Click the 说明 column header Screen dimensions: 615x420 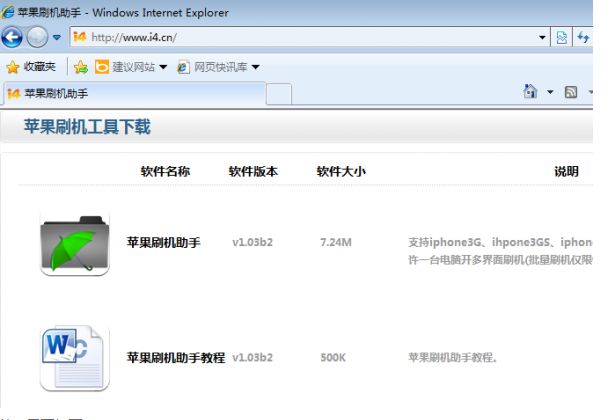pyautogui.click(x=566, y=171)
